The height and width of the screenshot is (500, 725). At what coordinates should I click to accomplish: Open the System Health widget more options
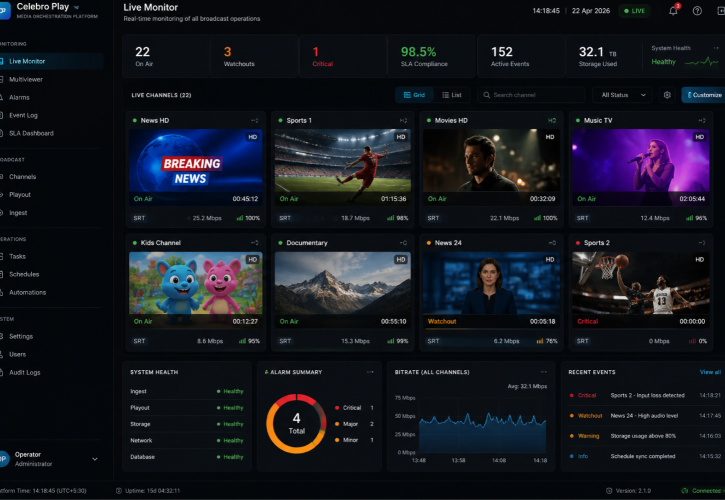coord(716,48)
